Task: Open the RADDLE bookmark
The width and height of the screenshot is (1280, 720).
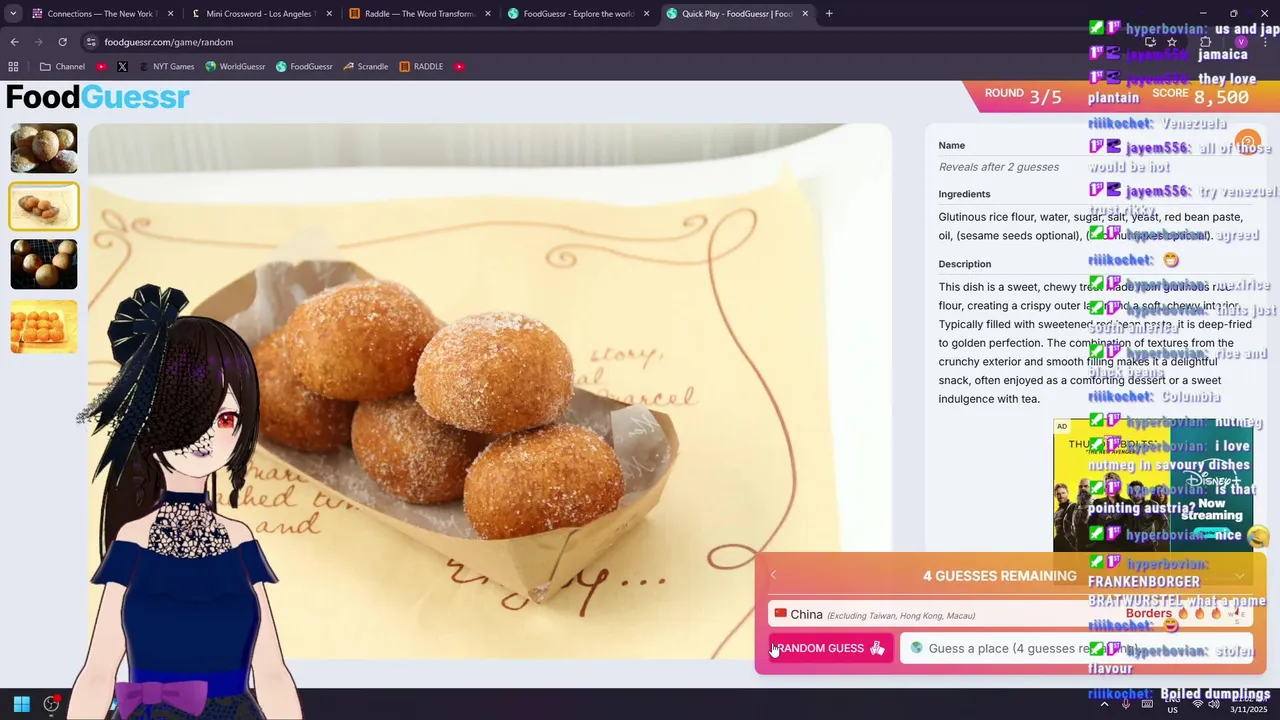Action: click(x=421, y=67)
